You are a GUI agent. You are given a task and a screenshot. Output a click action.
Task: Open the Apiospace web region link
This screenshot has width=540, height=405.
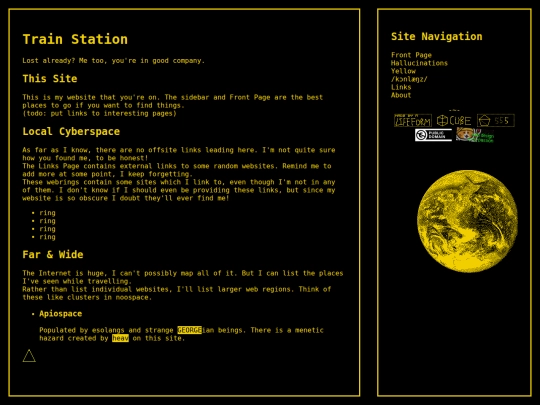point(61,314)
